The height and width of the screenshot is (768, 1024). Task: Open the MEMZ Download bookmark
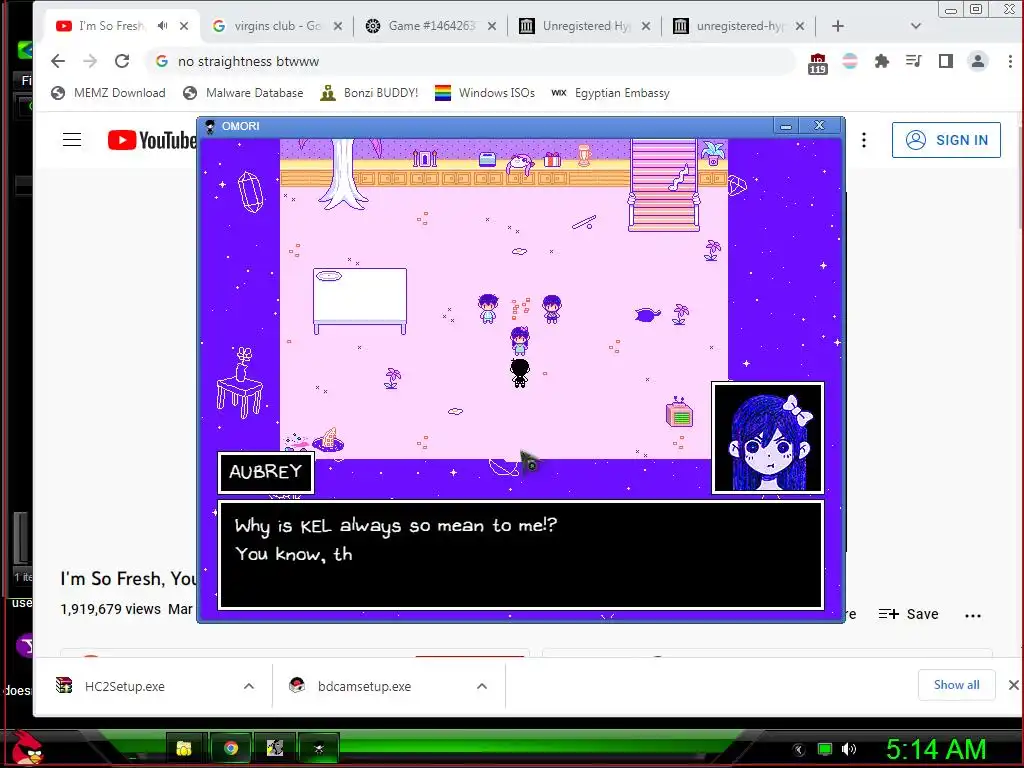tap(108, 93)
